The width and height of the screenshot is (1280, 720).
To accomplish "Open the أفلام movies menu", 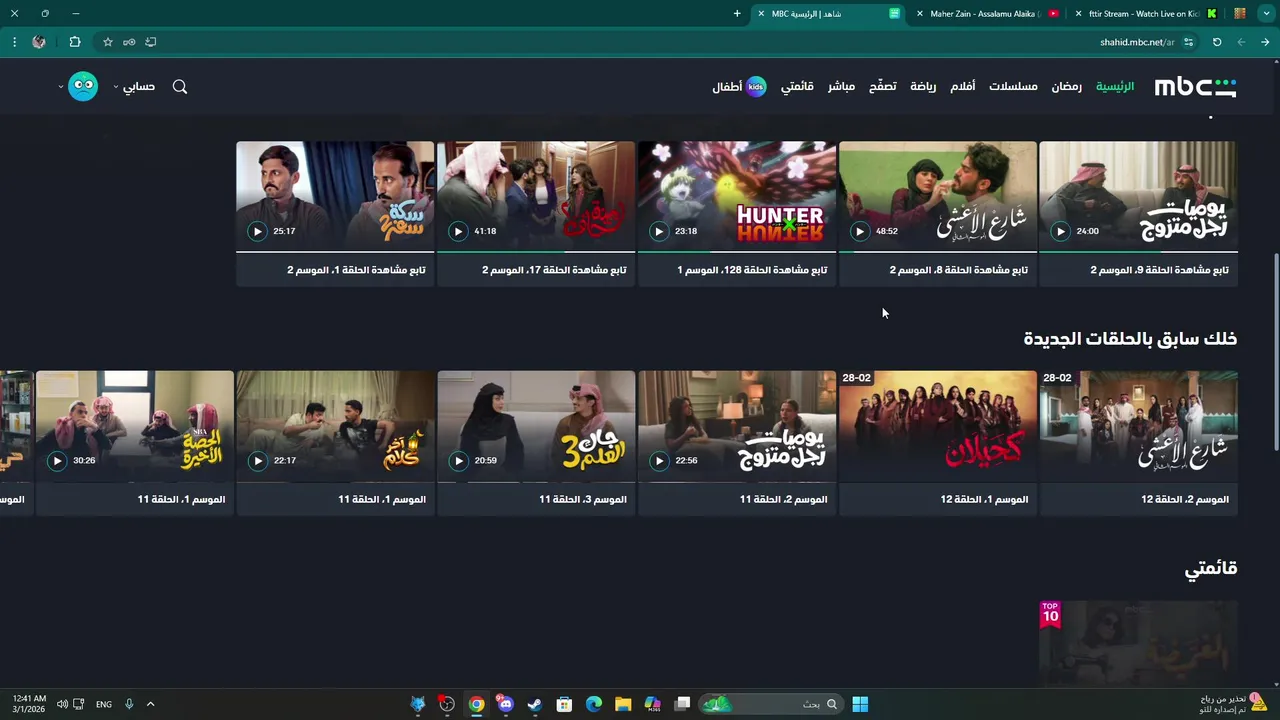I will pos(962,87).
